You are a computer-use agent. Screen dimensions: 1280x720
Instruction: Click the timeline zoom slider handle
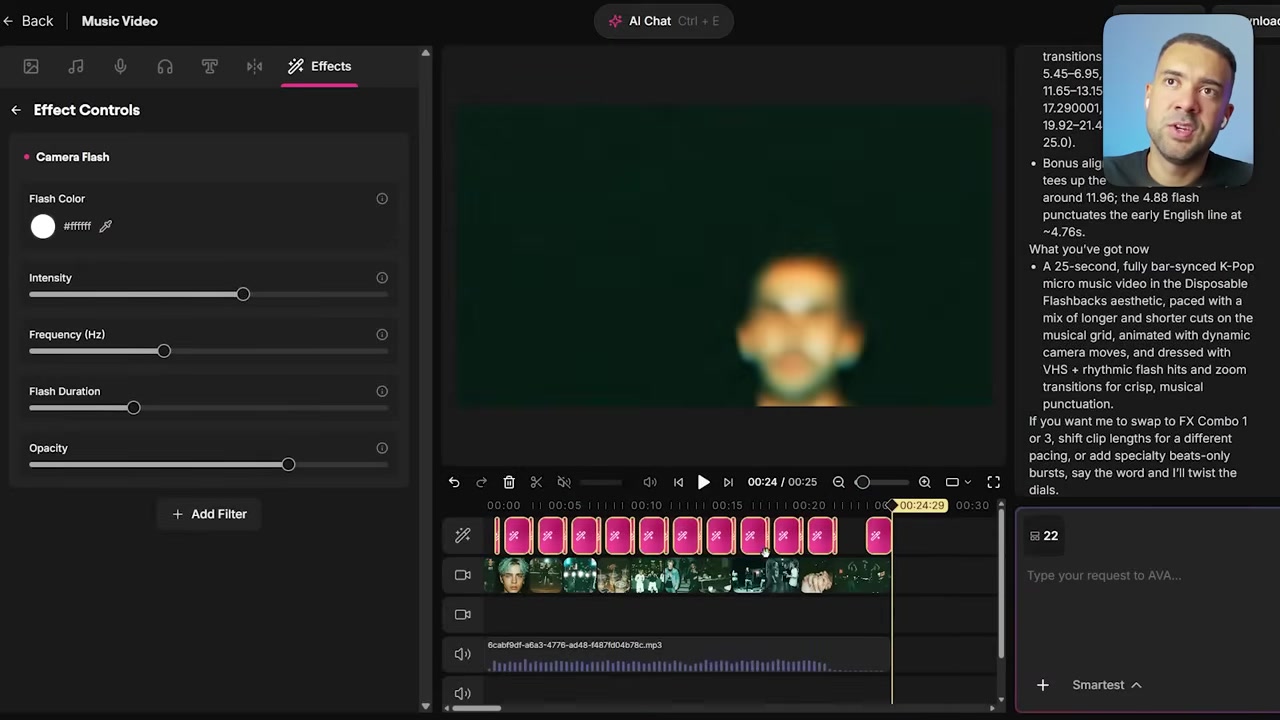point(862,482)
